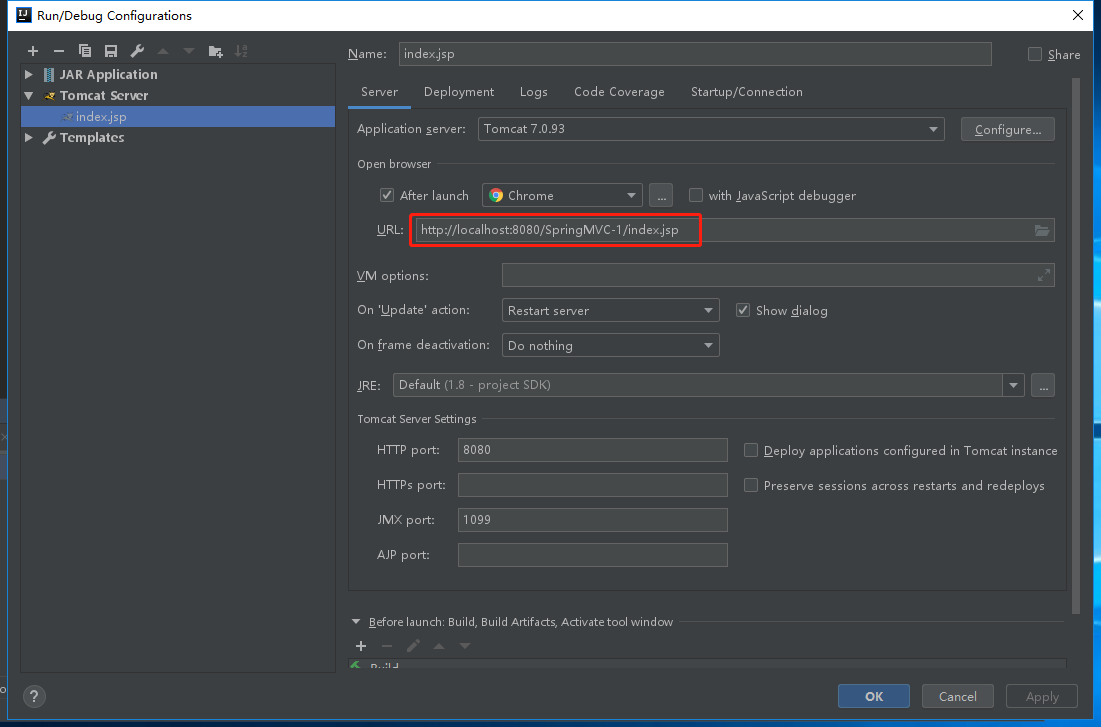Click the Cancel button
This screenshot has height=727, width=1101.
[x=958, y=696]
